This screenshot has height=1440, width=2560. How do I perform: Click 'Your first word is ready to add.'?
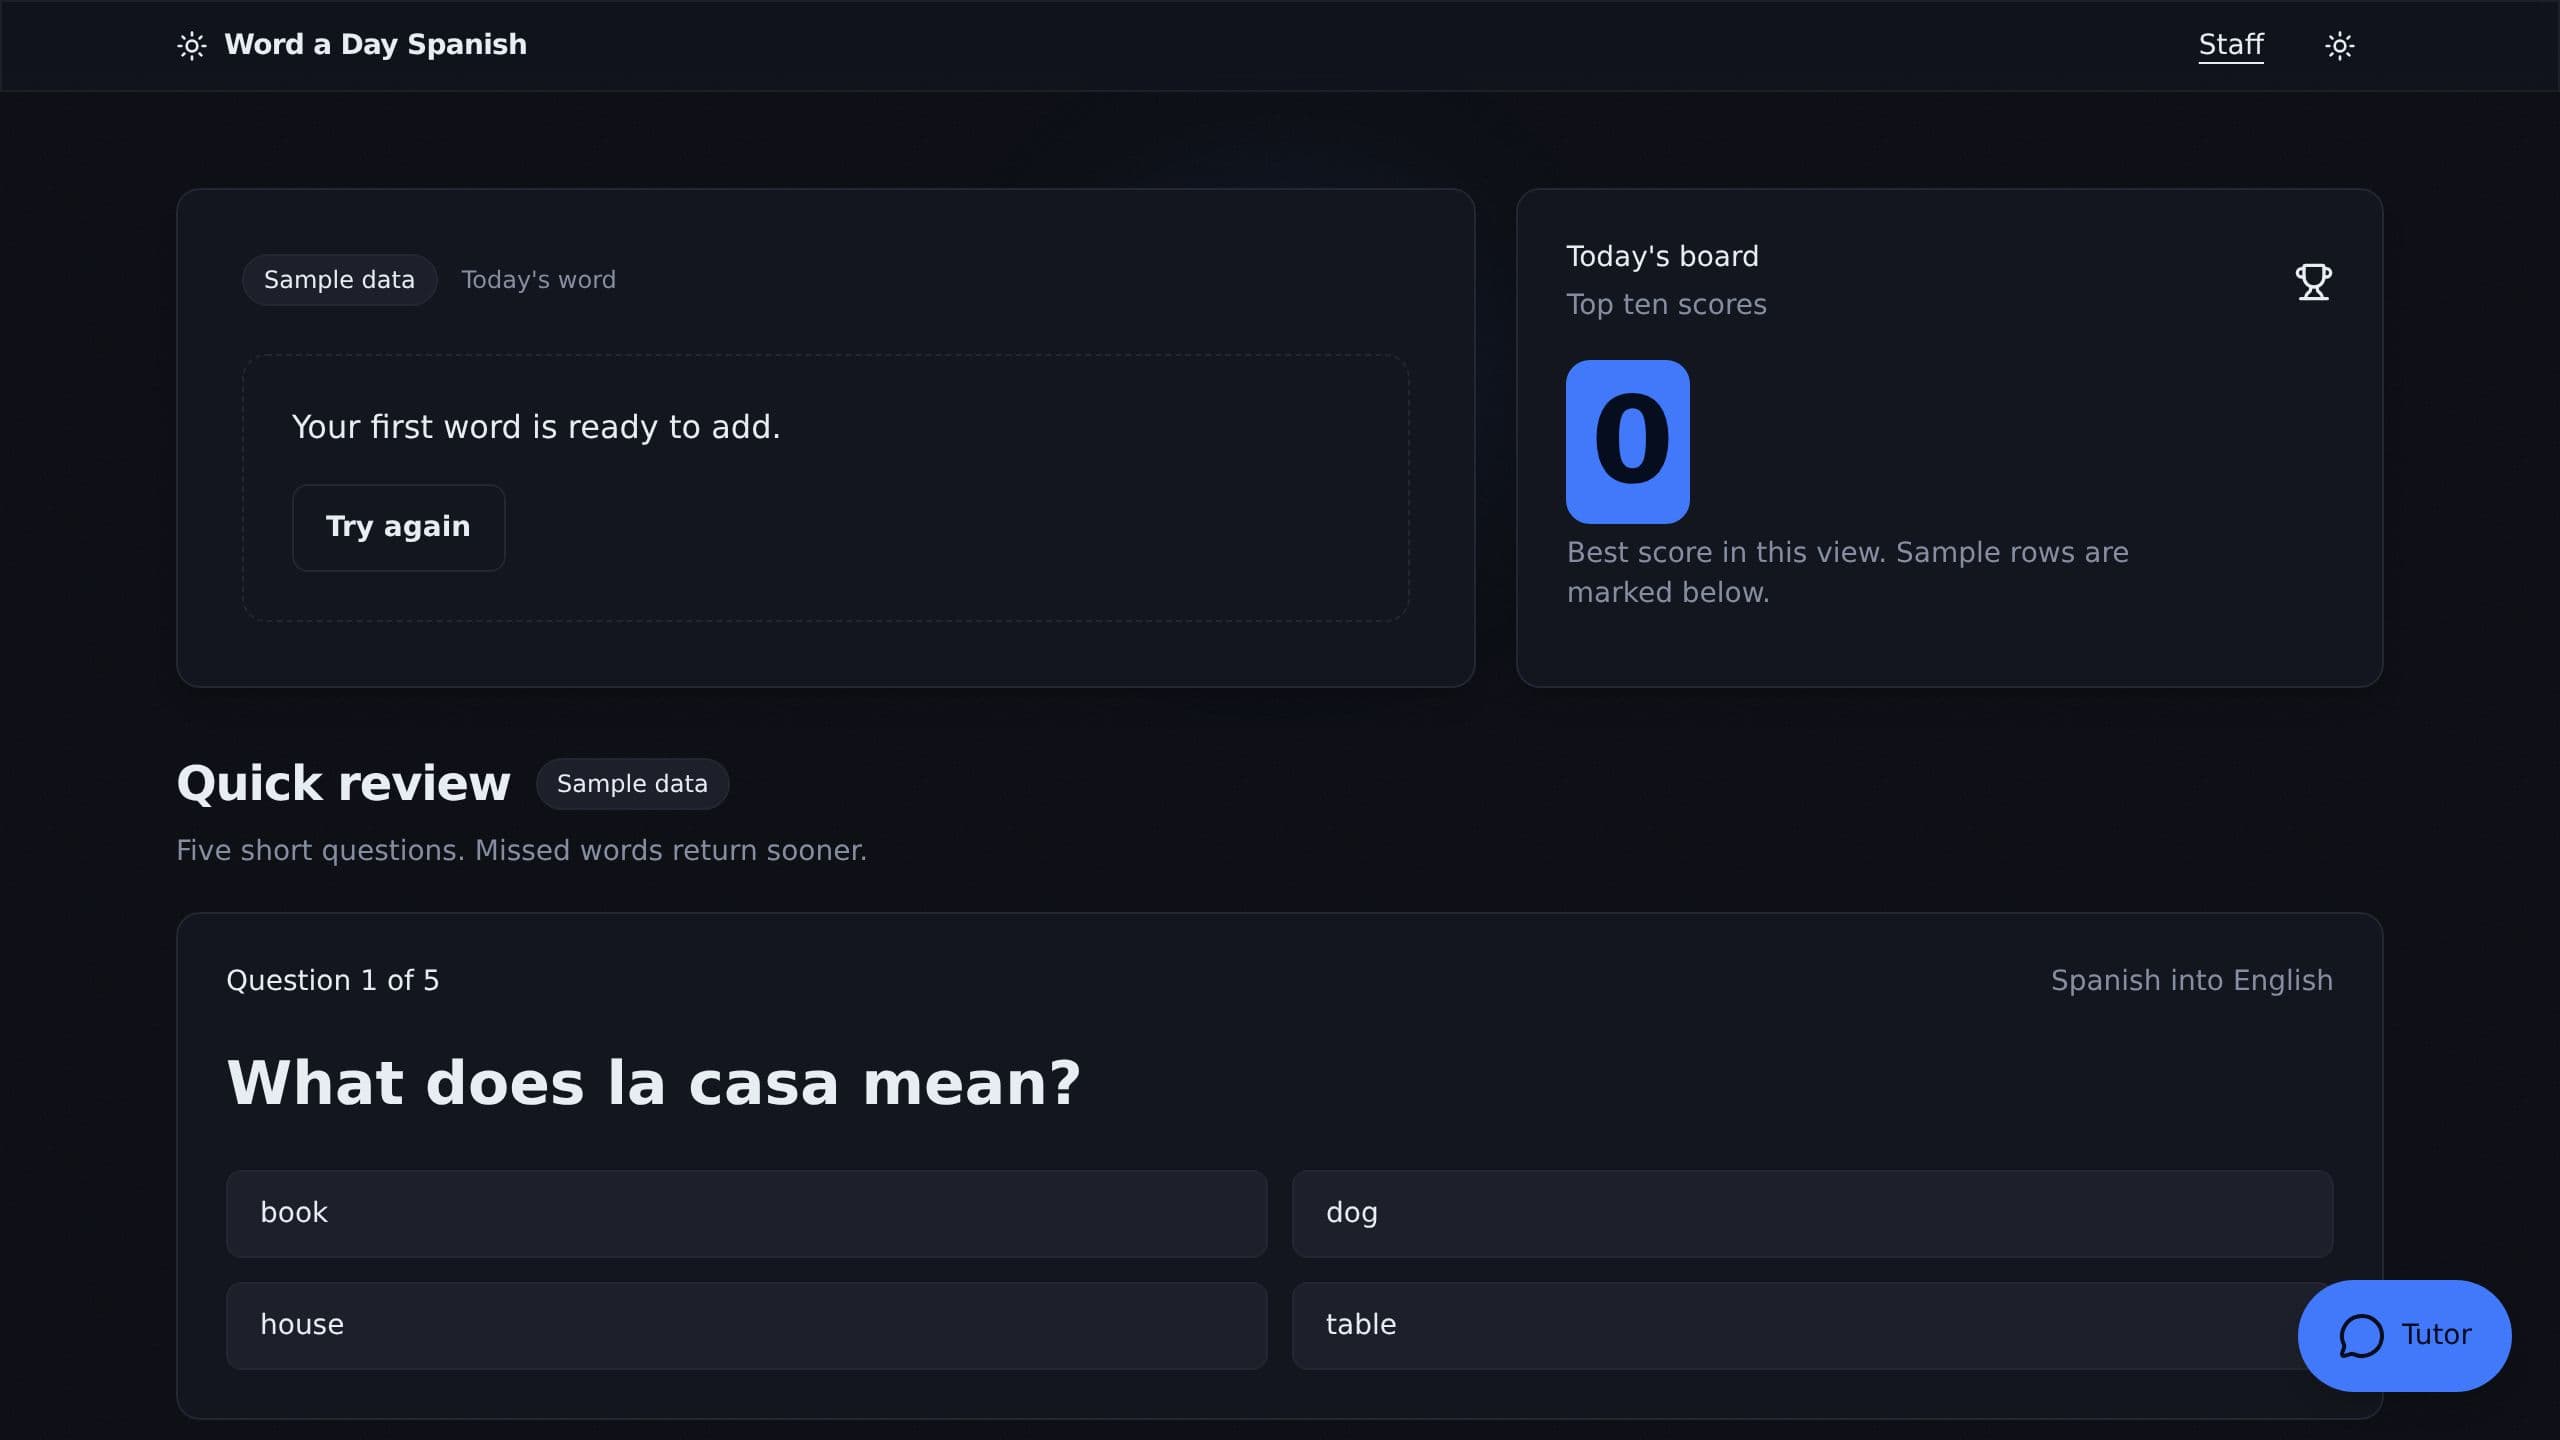tap(535, 427)
